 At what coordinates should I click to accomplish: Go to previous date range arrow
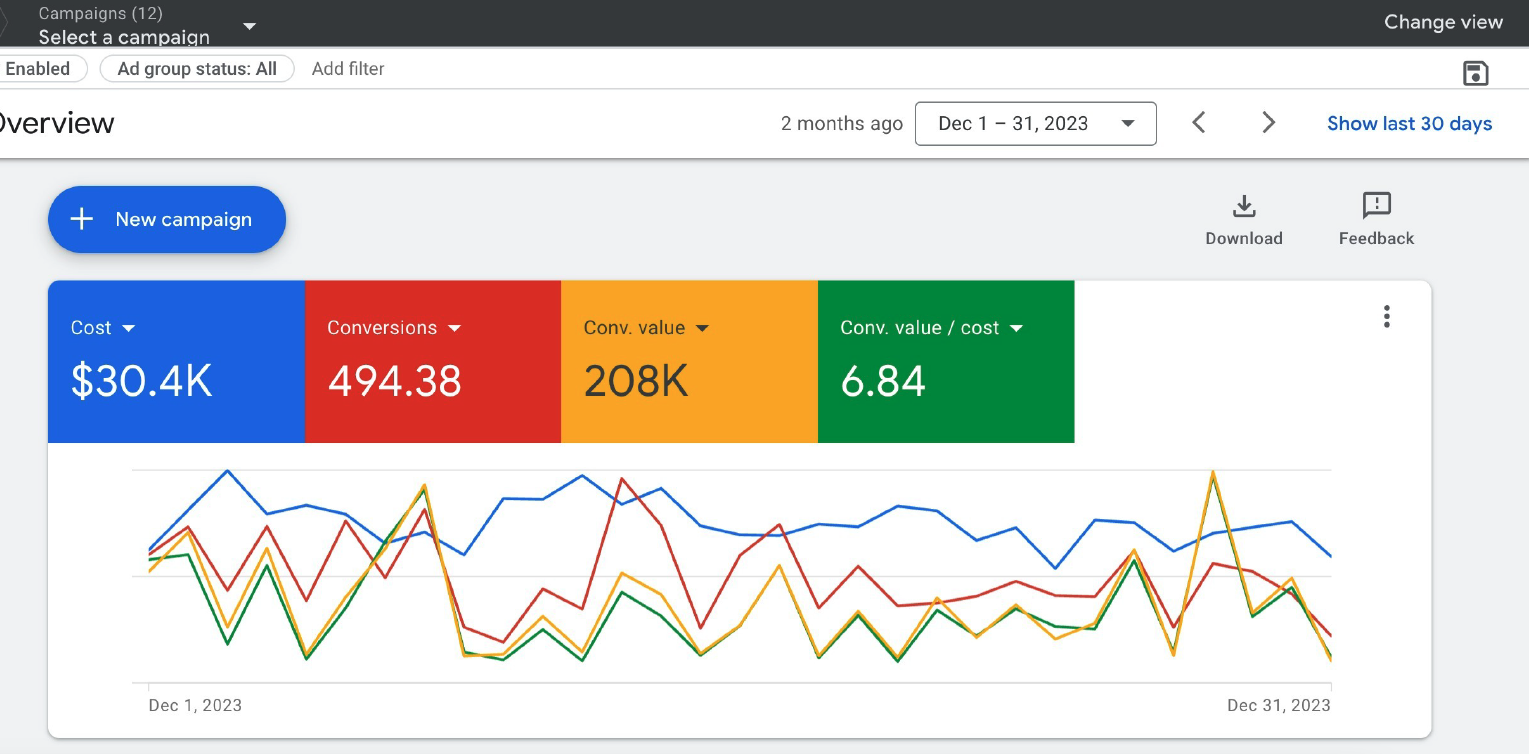click(1199, 123)
